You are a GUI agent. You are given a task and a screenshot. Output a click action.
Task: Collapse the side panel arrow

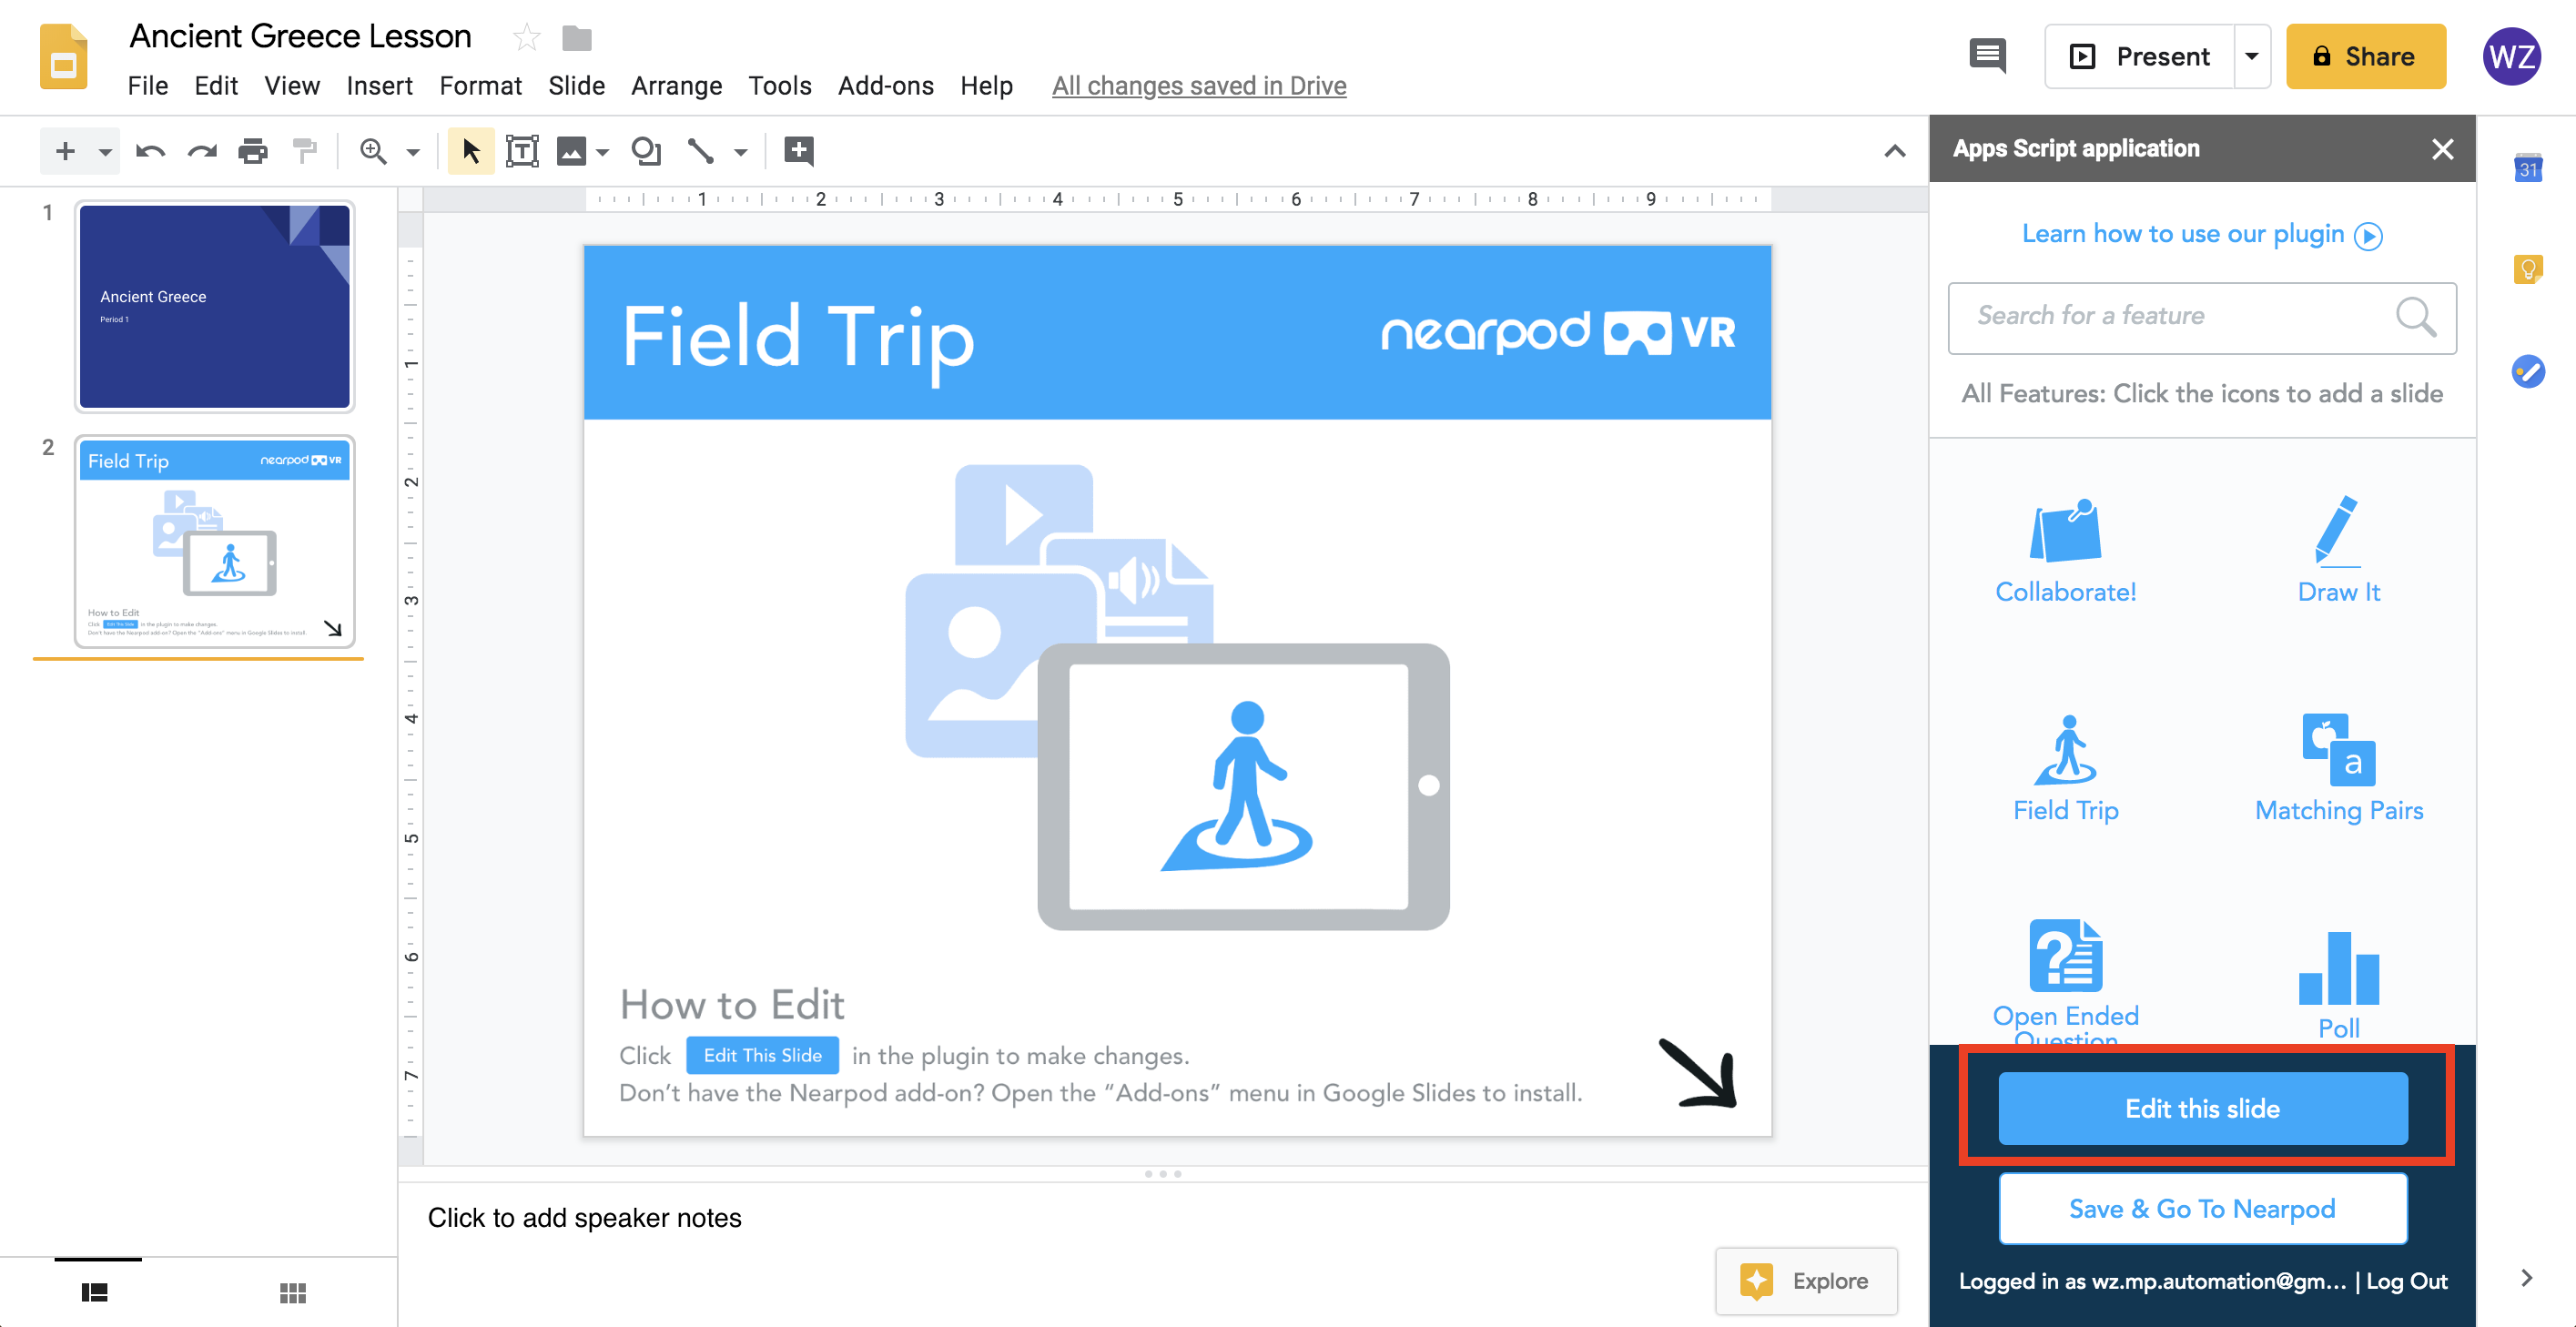pyautogui.click(x=2526, y=1277)
